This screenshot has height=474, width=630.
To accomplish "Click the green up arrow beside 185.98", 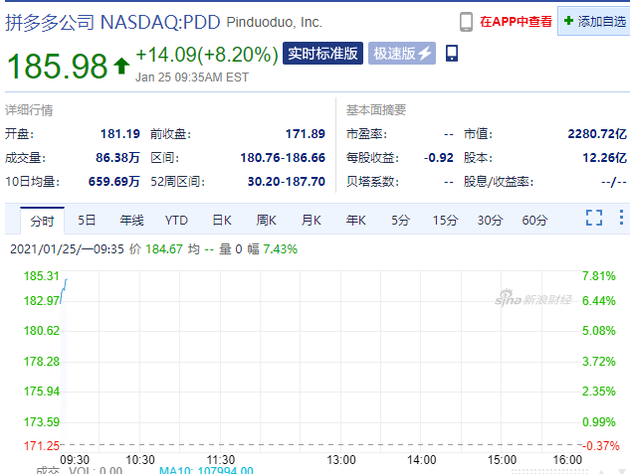I will pyautogui.click(x=121, y=66).
